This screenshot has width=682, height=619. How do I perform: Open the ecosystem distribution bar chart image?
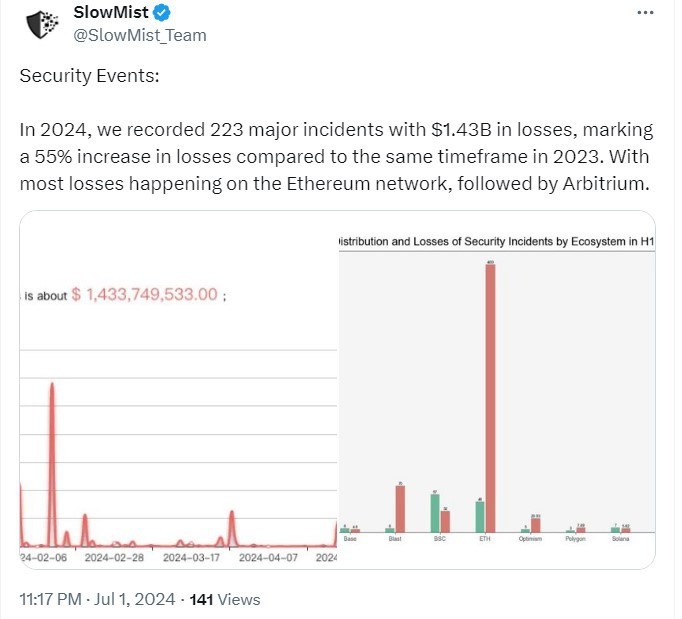coord(497,390)
